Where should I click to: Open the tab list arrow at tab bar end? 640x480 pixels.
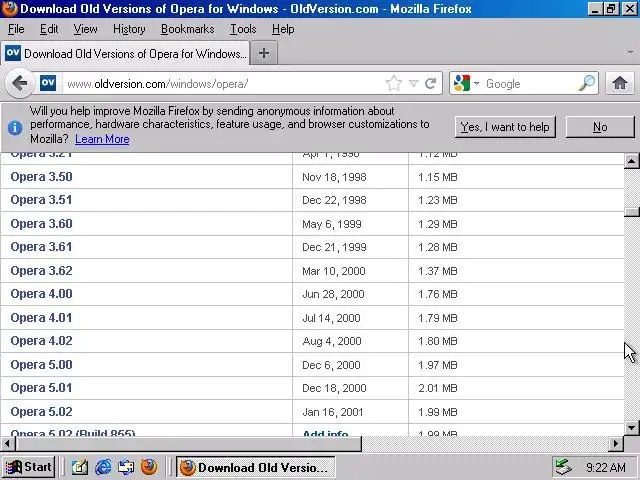[630, 52]
